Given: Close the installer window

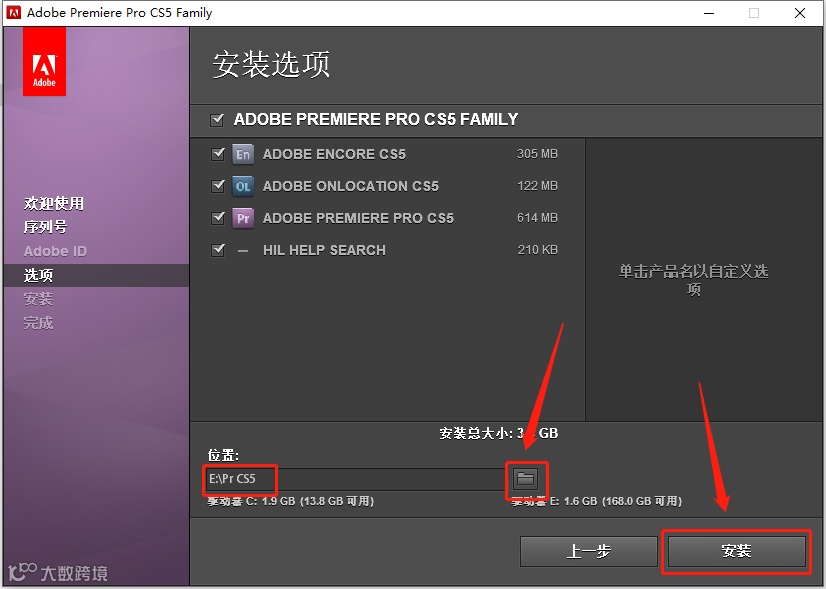Looking at the screenshot, I should (800, 13).
